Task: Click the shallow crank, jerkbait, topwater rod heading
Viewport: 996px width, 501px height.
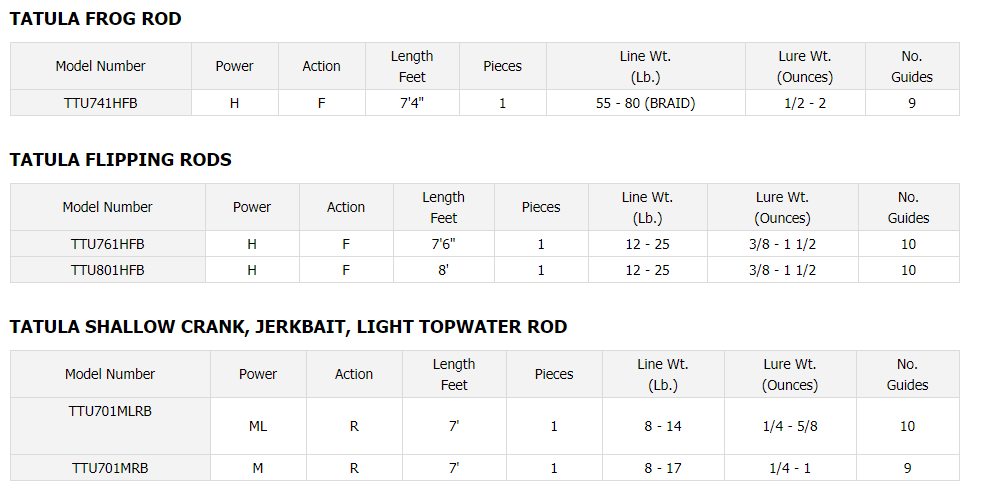Action: tap(288, 327)
